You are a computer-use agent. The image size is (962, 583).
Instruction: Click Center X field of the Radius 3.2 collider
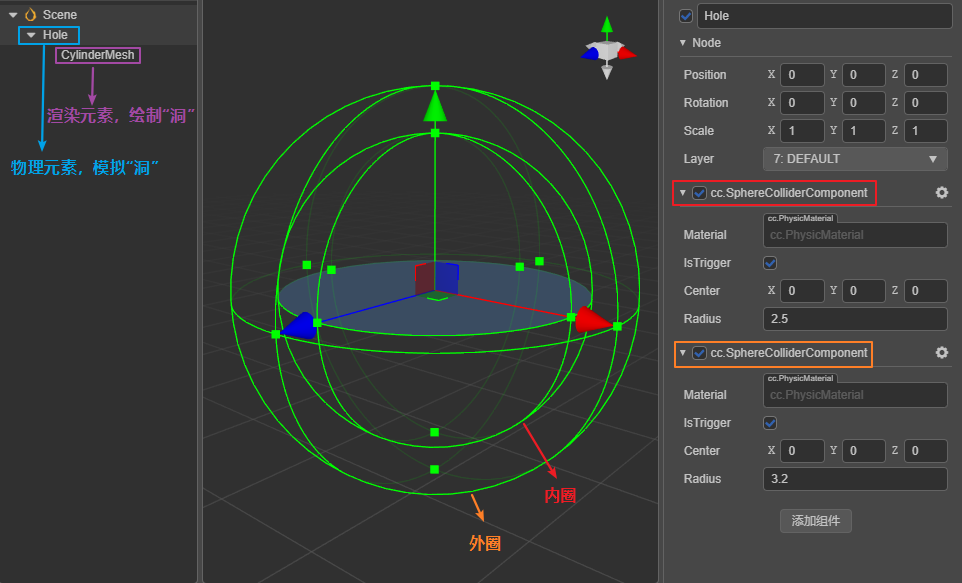[802, 451]
